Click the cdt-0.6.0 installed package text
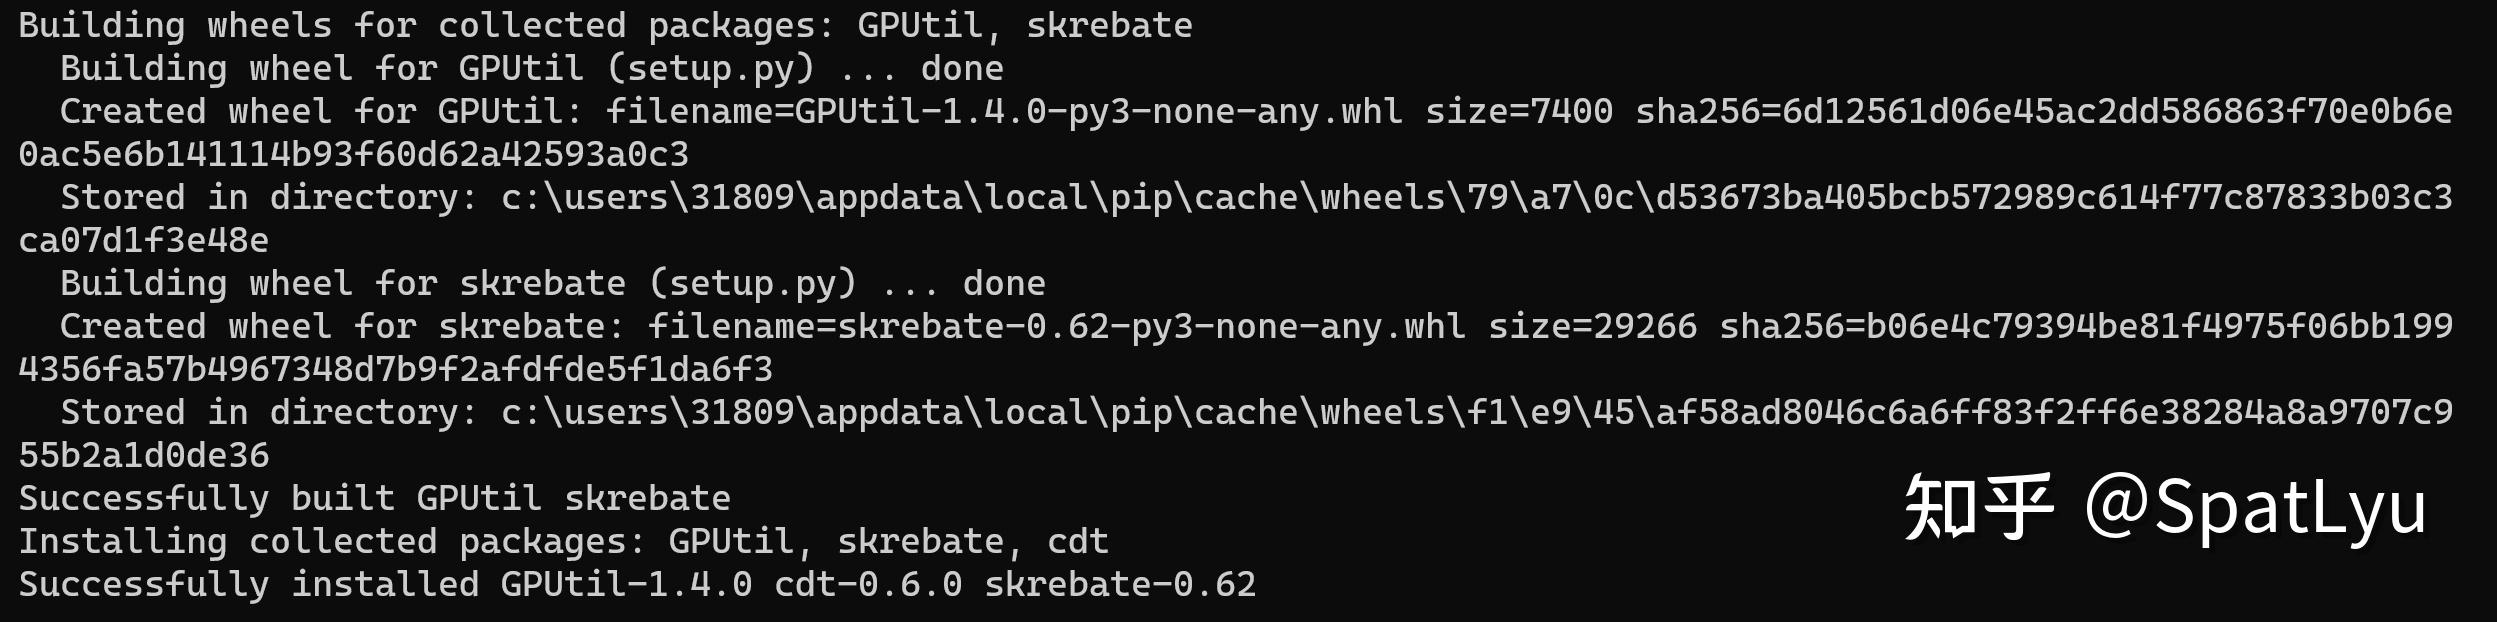 [x=868, y=584]
